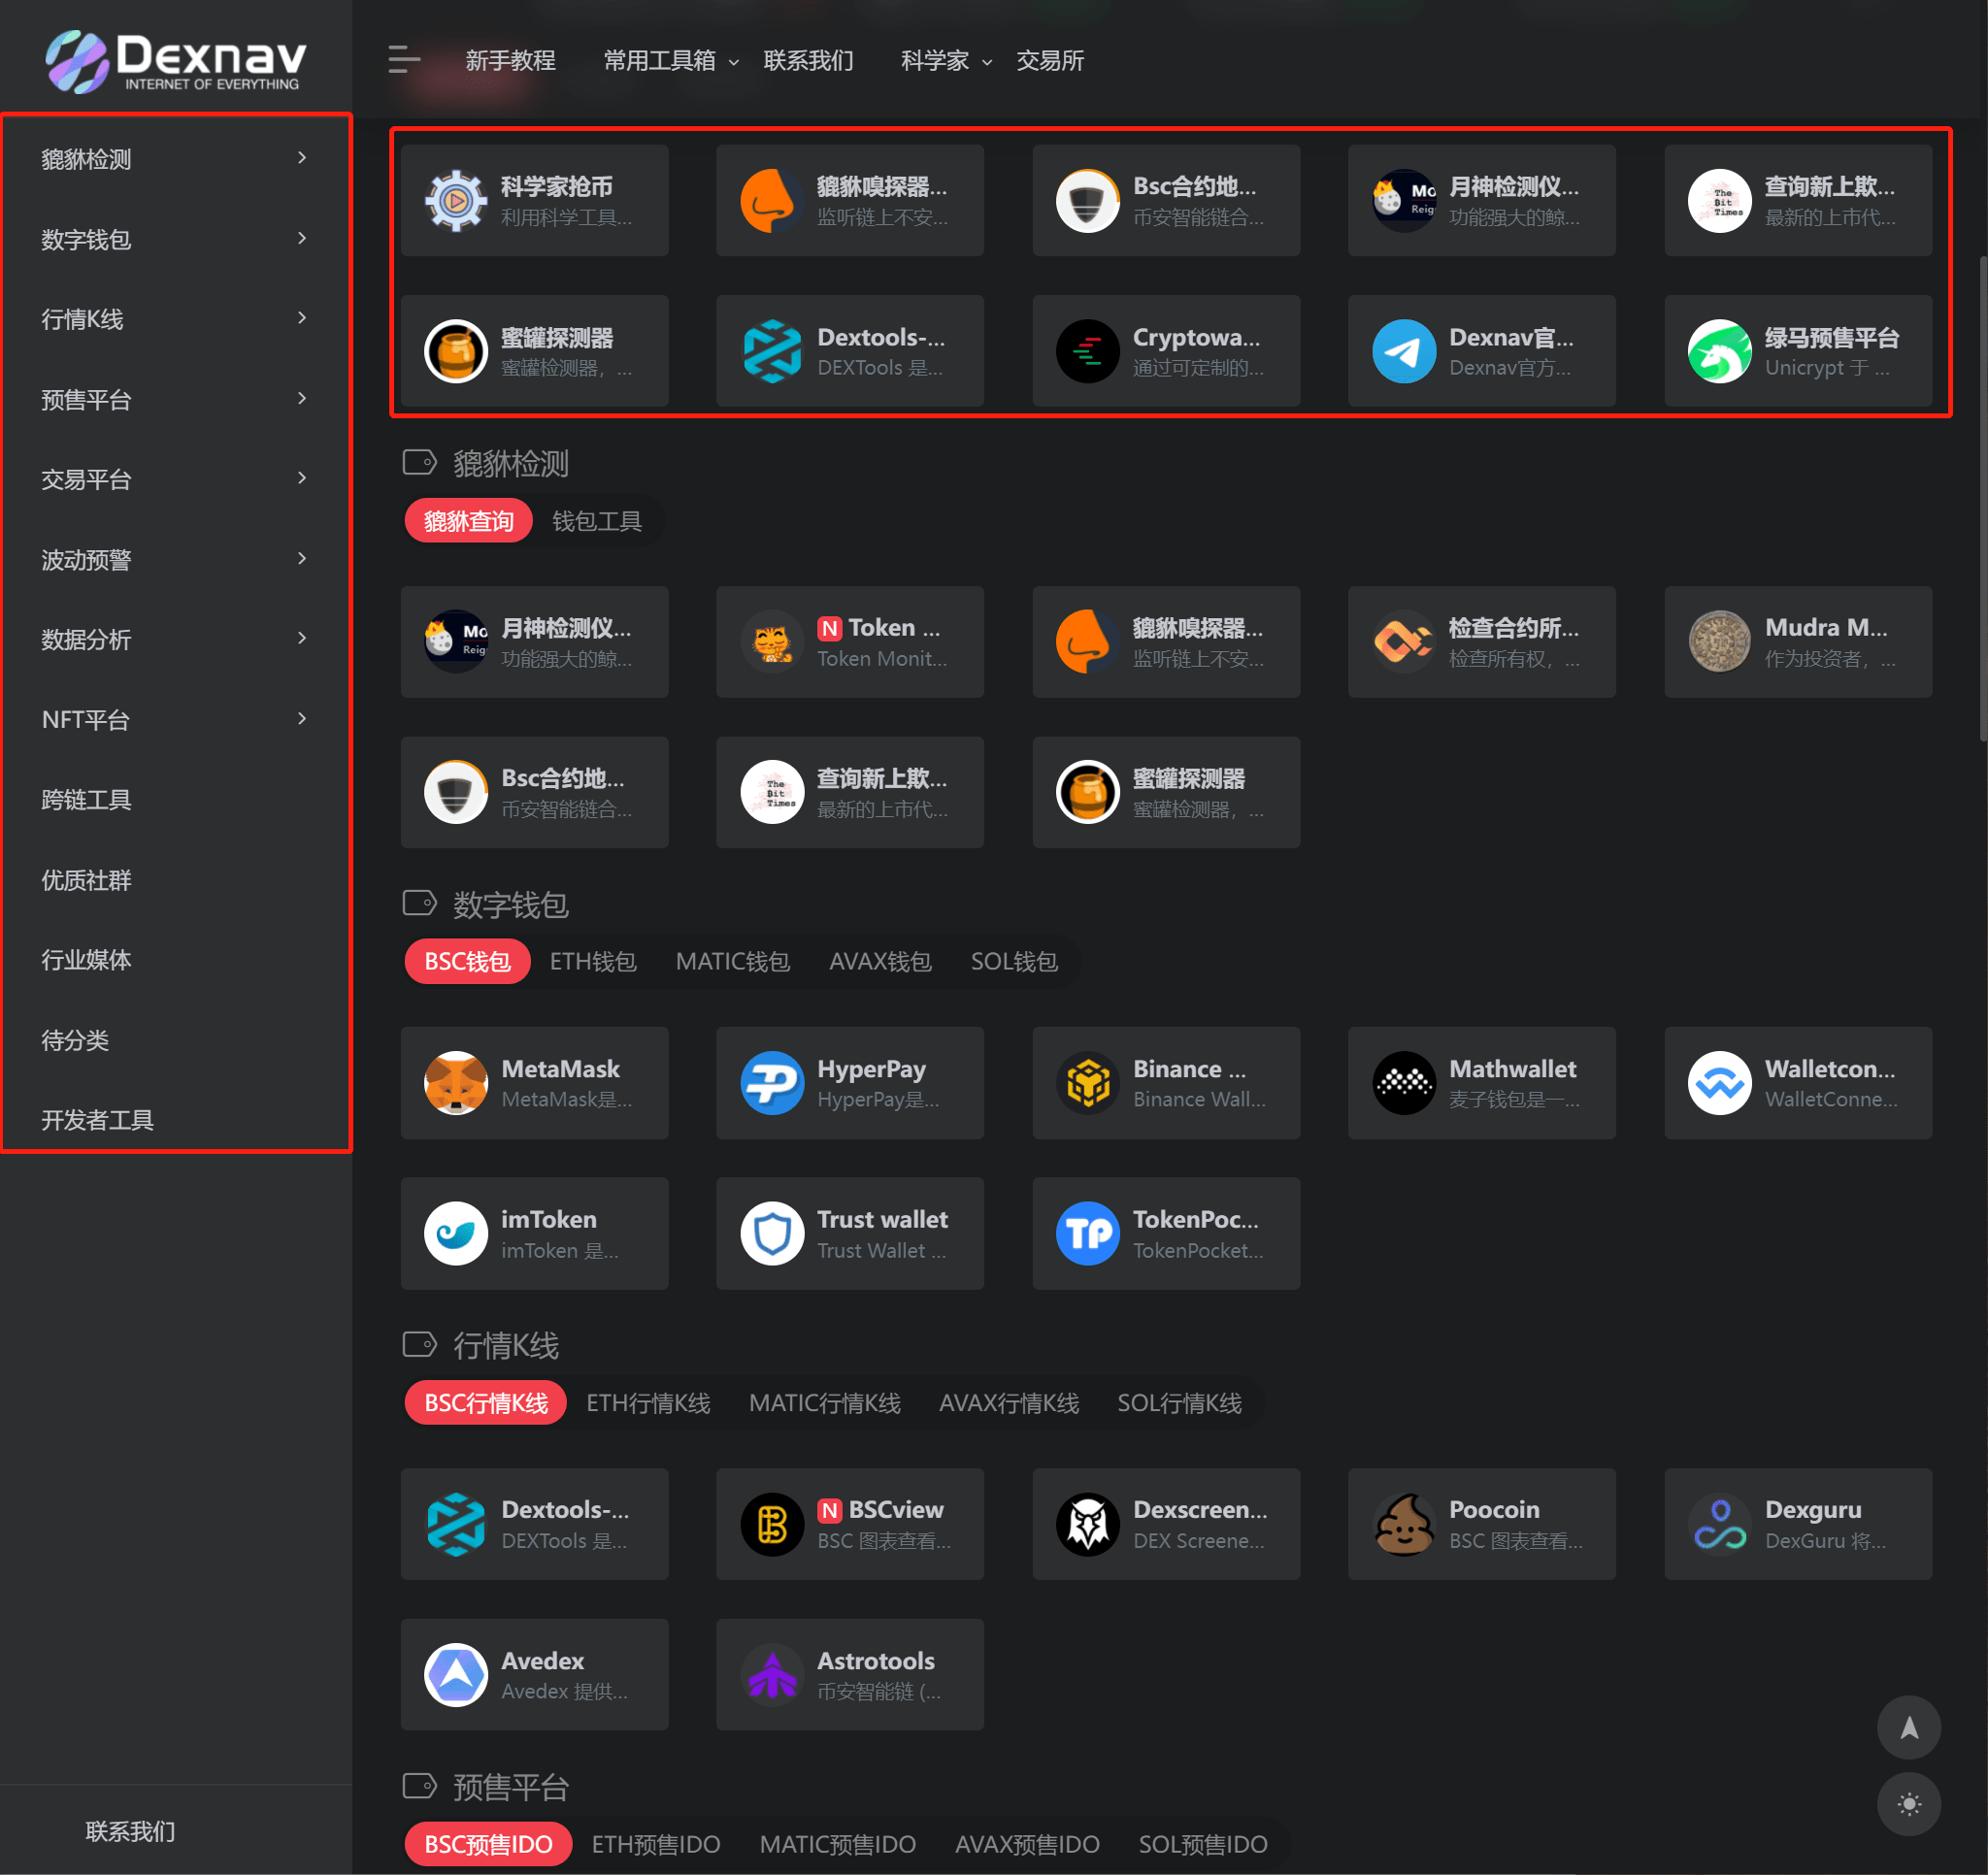Click the MetaMask fox icon
The image size is (1988, 1875).
(456, 1083)
